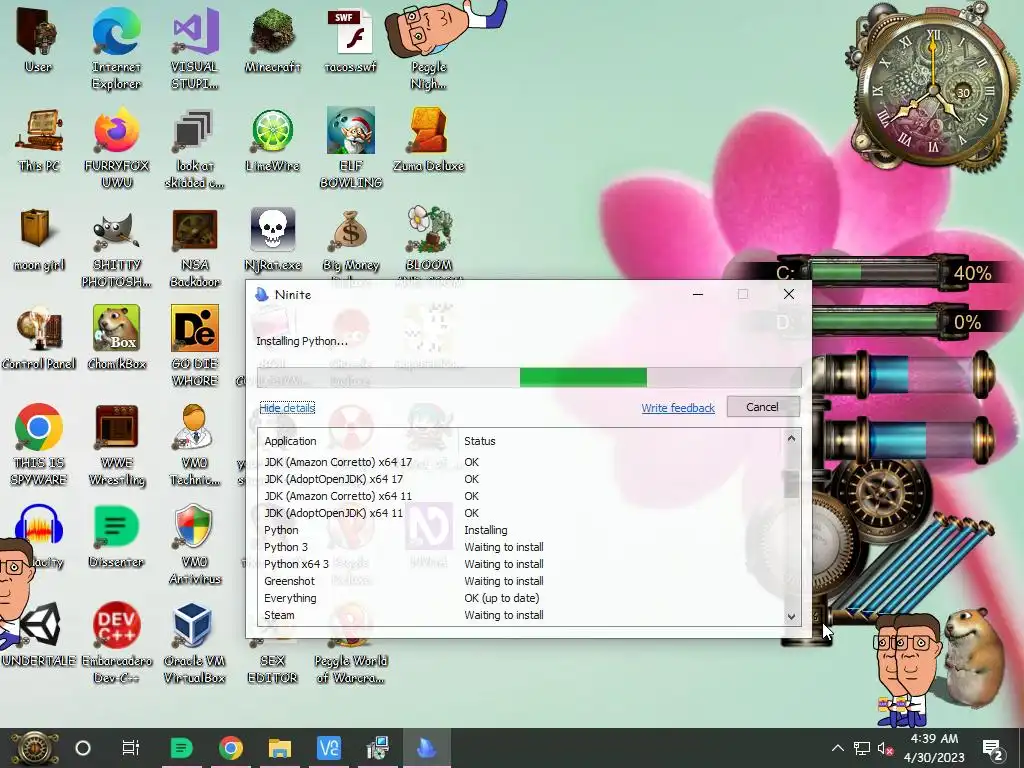Select the VISUAL STUPI... desktop icon
Image resolution: width=1024 pixels, height=768 pixels.
coord(195,48)
